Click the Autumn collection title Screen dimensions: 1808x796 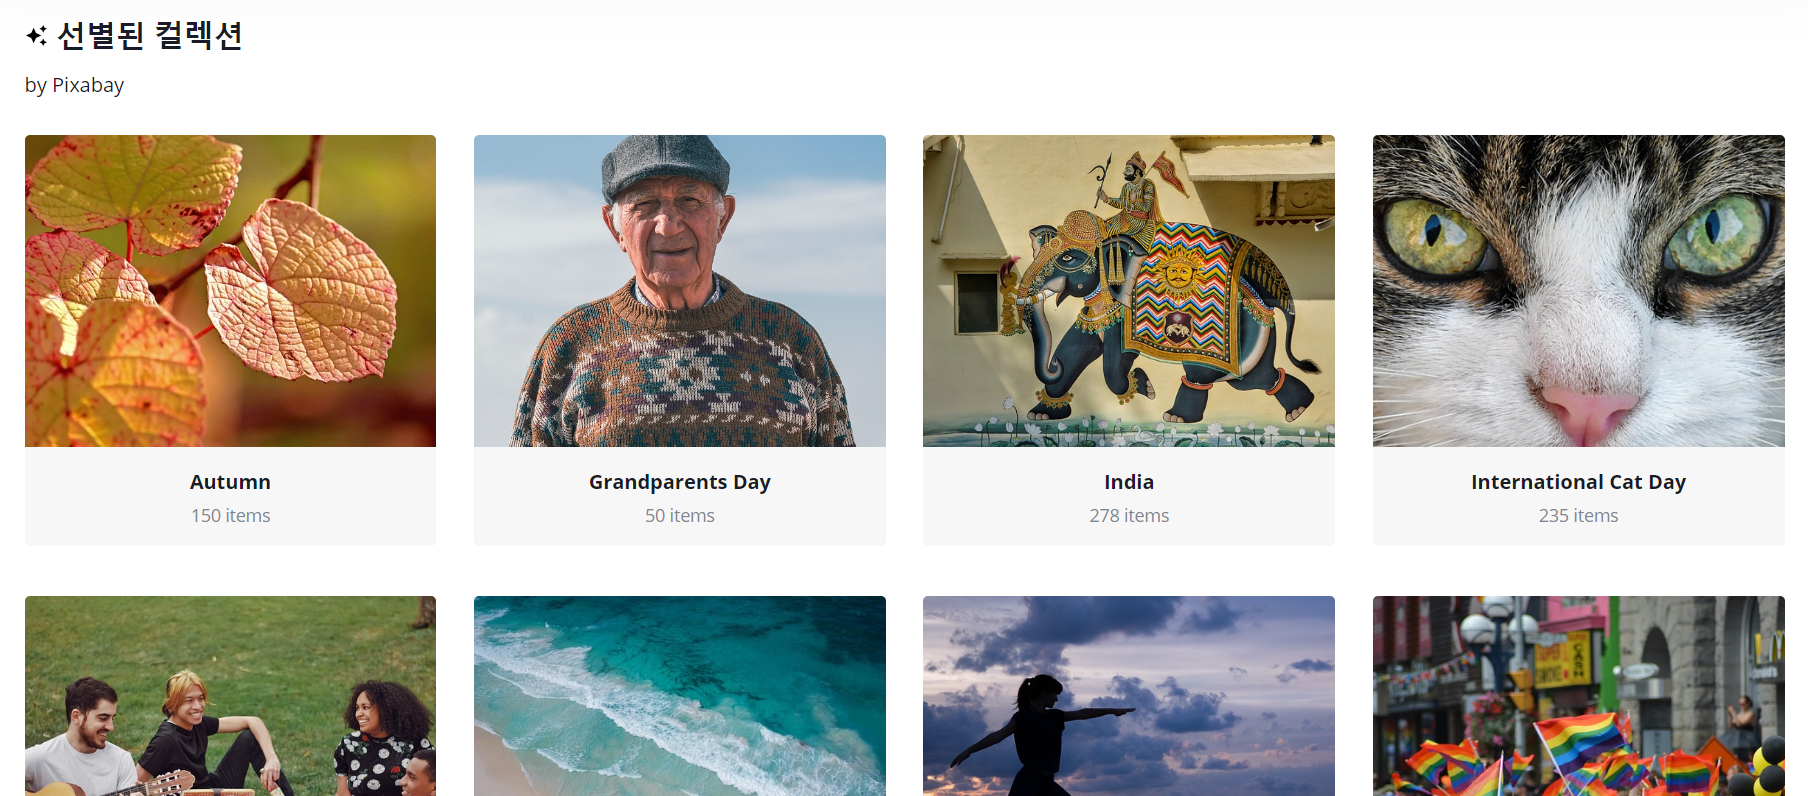[230, 482]
